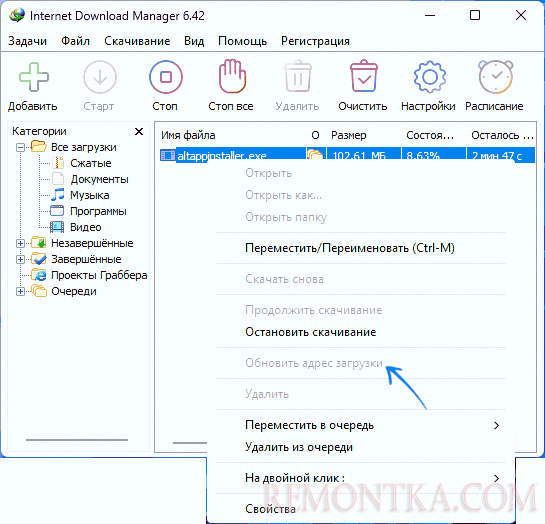Expand the Незавершённые tree node
The height and width of the screenshot is (524, 545).
21,243
